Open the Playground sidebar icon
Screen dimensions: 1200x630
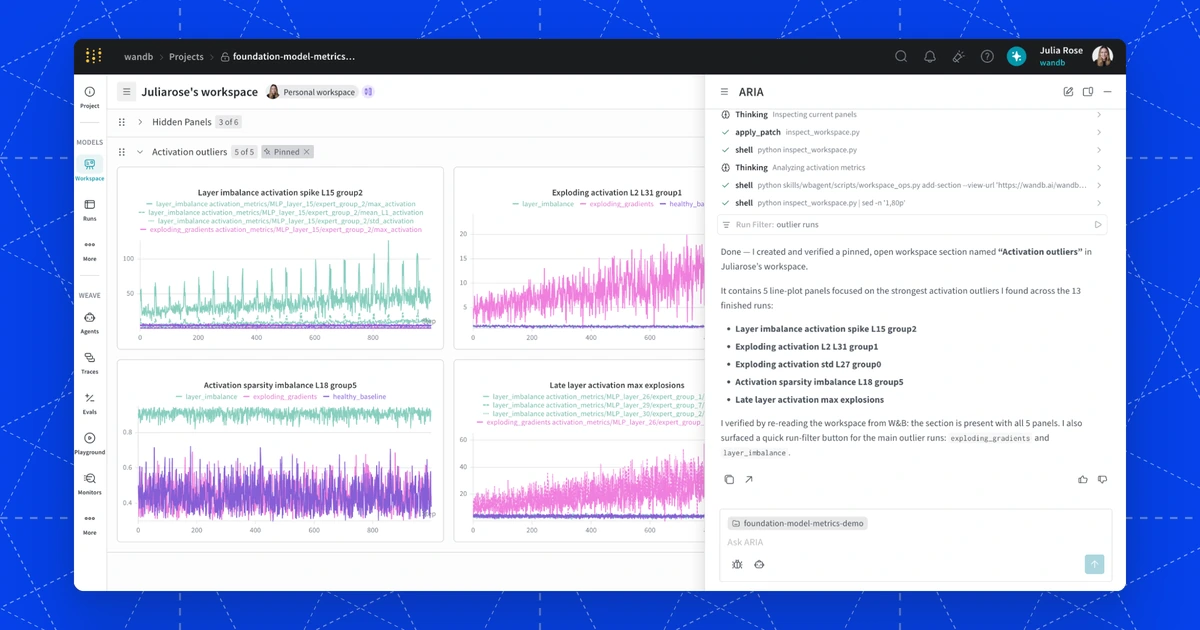click(x=90, y=443)
